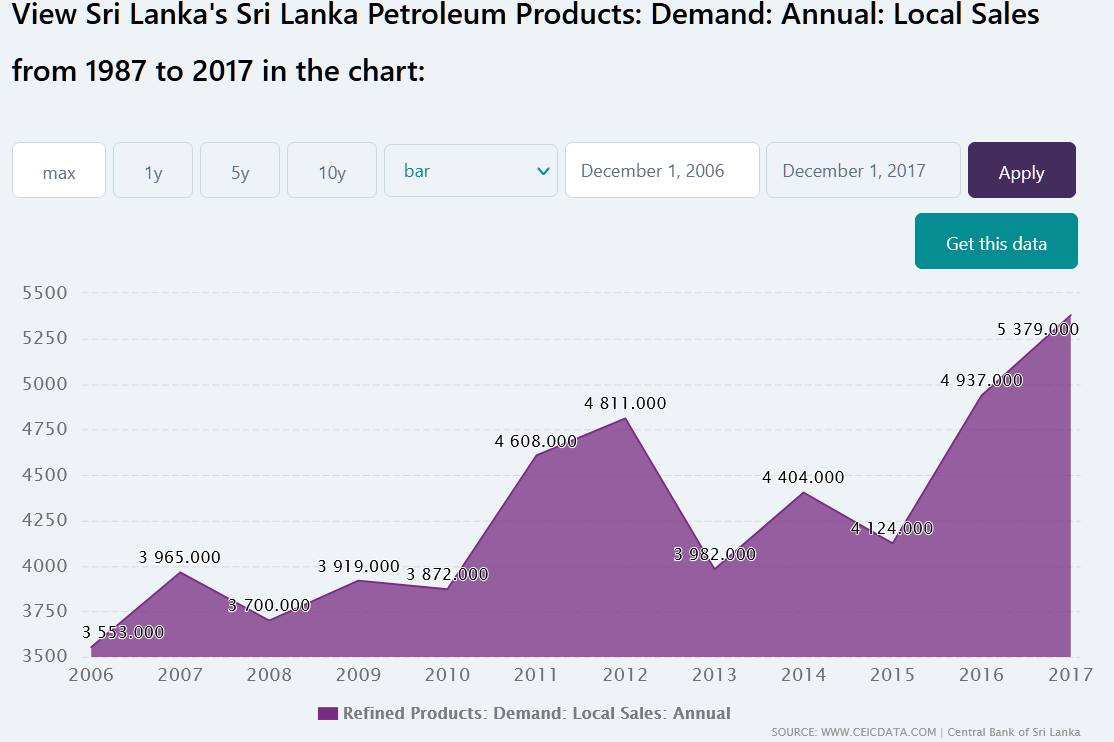Click the 4500 y-axis label
This screenshot has width=1114, height=742.
tap(45, 475)
